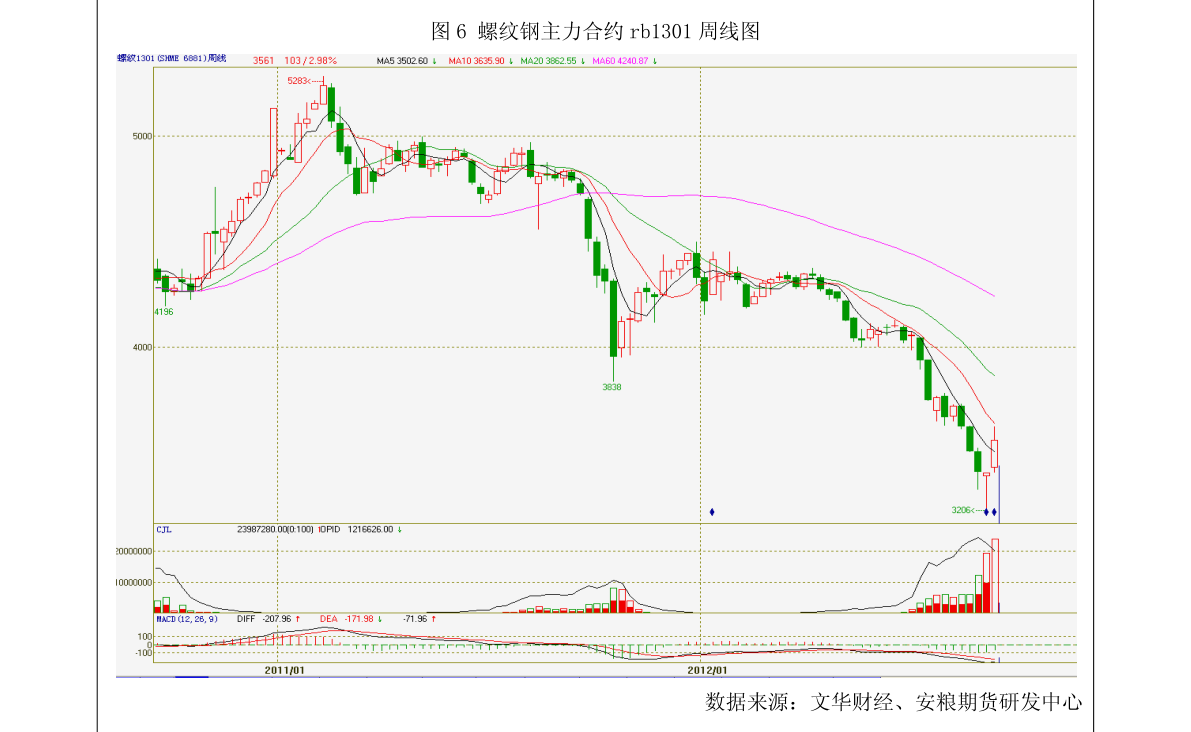The width and height of the screenshot is (1191, 732).
Task: Click the 2011/01 date axis label
Action: pyautogui.click(x=284, y=669)
